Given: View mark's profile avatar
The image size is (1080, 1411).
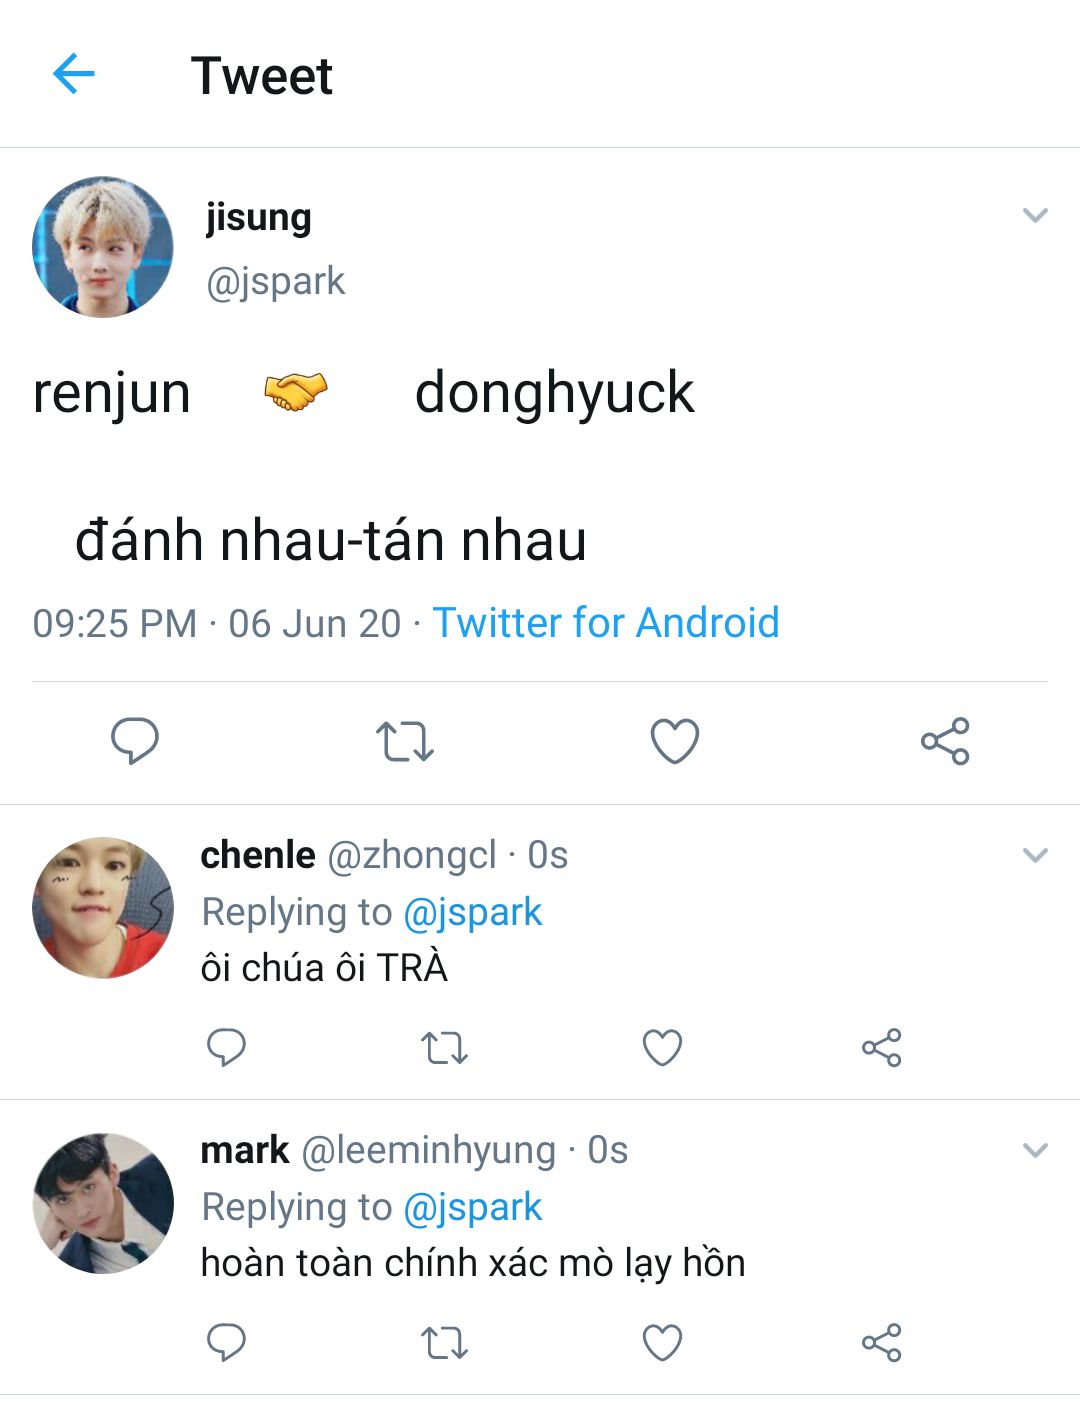Looking at the screenshot, I should click(x=102, y=1203).
